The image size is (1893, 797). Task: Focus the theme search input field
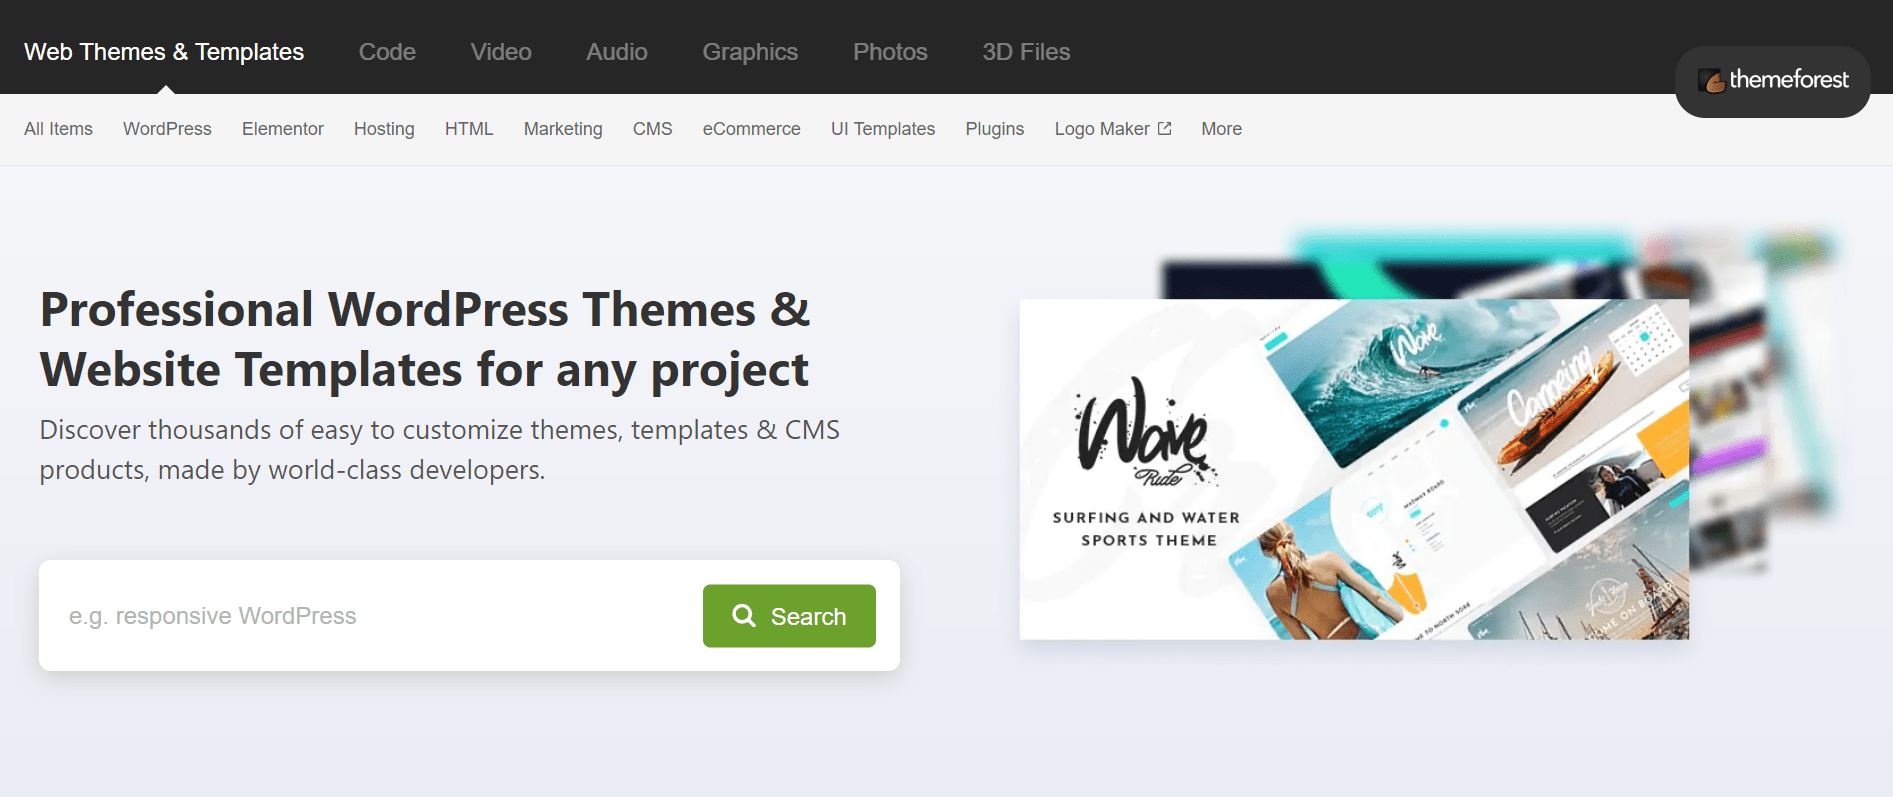coord(370,616)
